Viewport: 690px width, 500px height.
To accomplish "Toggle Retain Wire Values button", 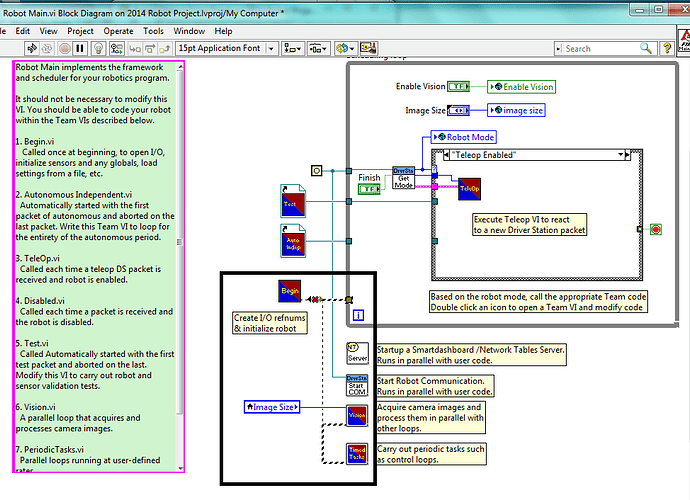I will pyautogui.click(x=117, y=48).
